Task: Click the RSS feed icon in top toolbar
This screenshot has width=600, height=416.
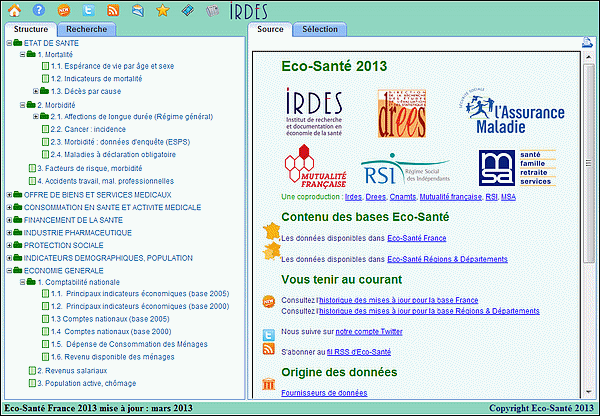Action: click(x=113, y=10)
